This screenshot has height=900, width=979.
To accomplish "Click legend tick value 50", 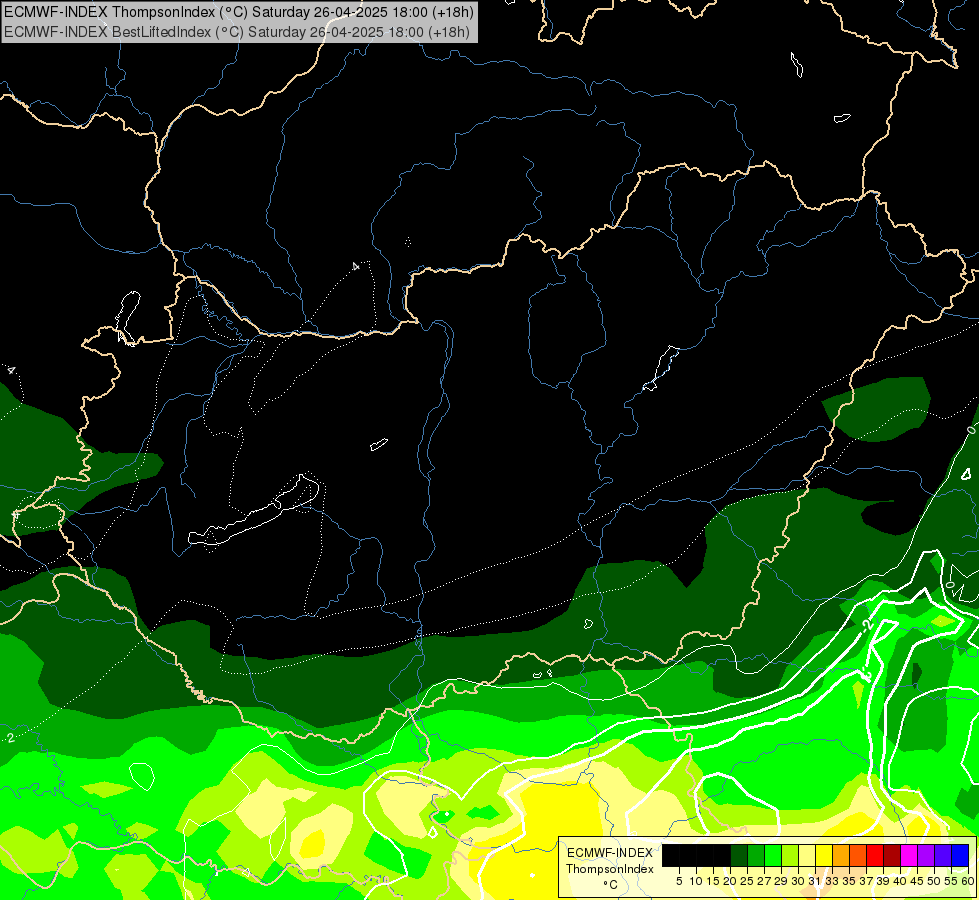I will [x=934, y=881].
